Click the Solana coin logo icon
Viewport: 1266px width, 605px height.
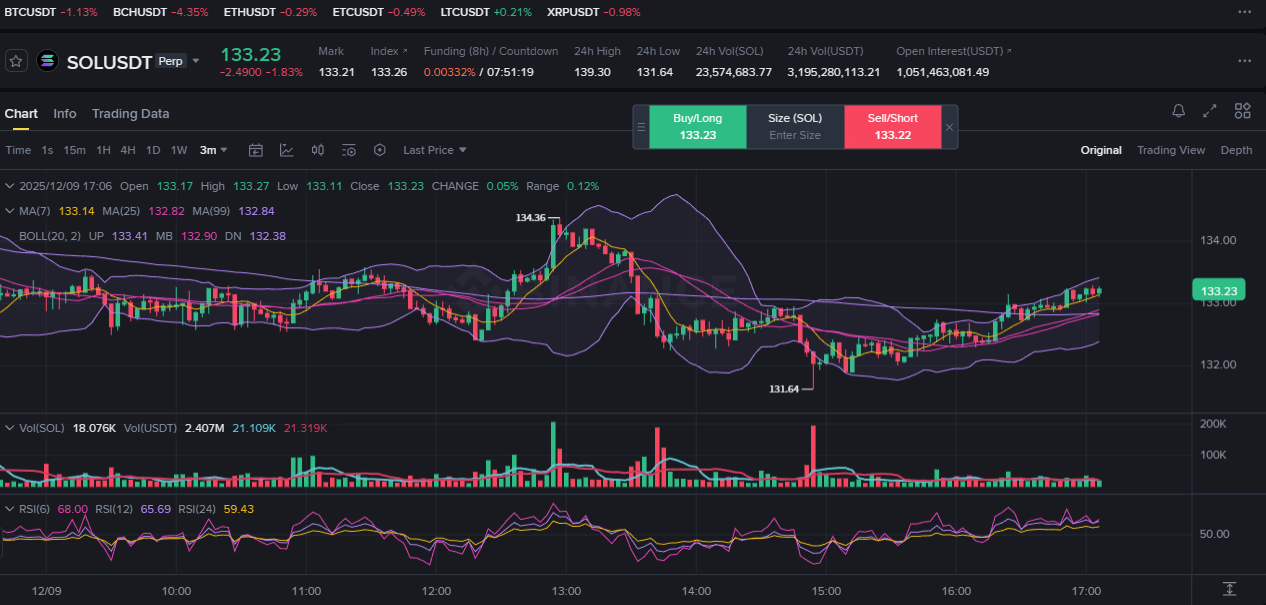47,61
